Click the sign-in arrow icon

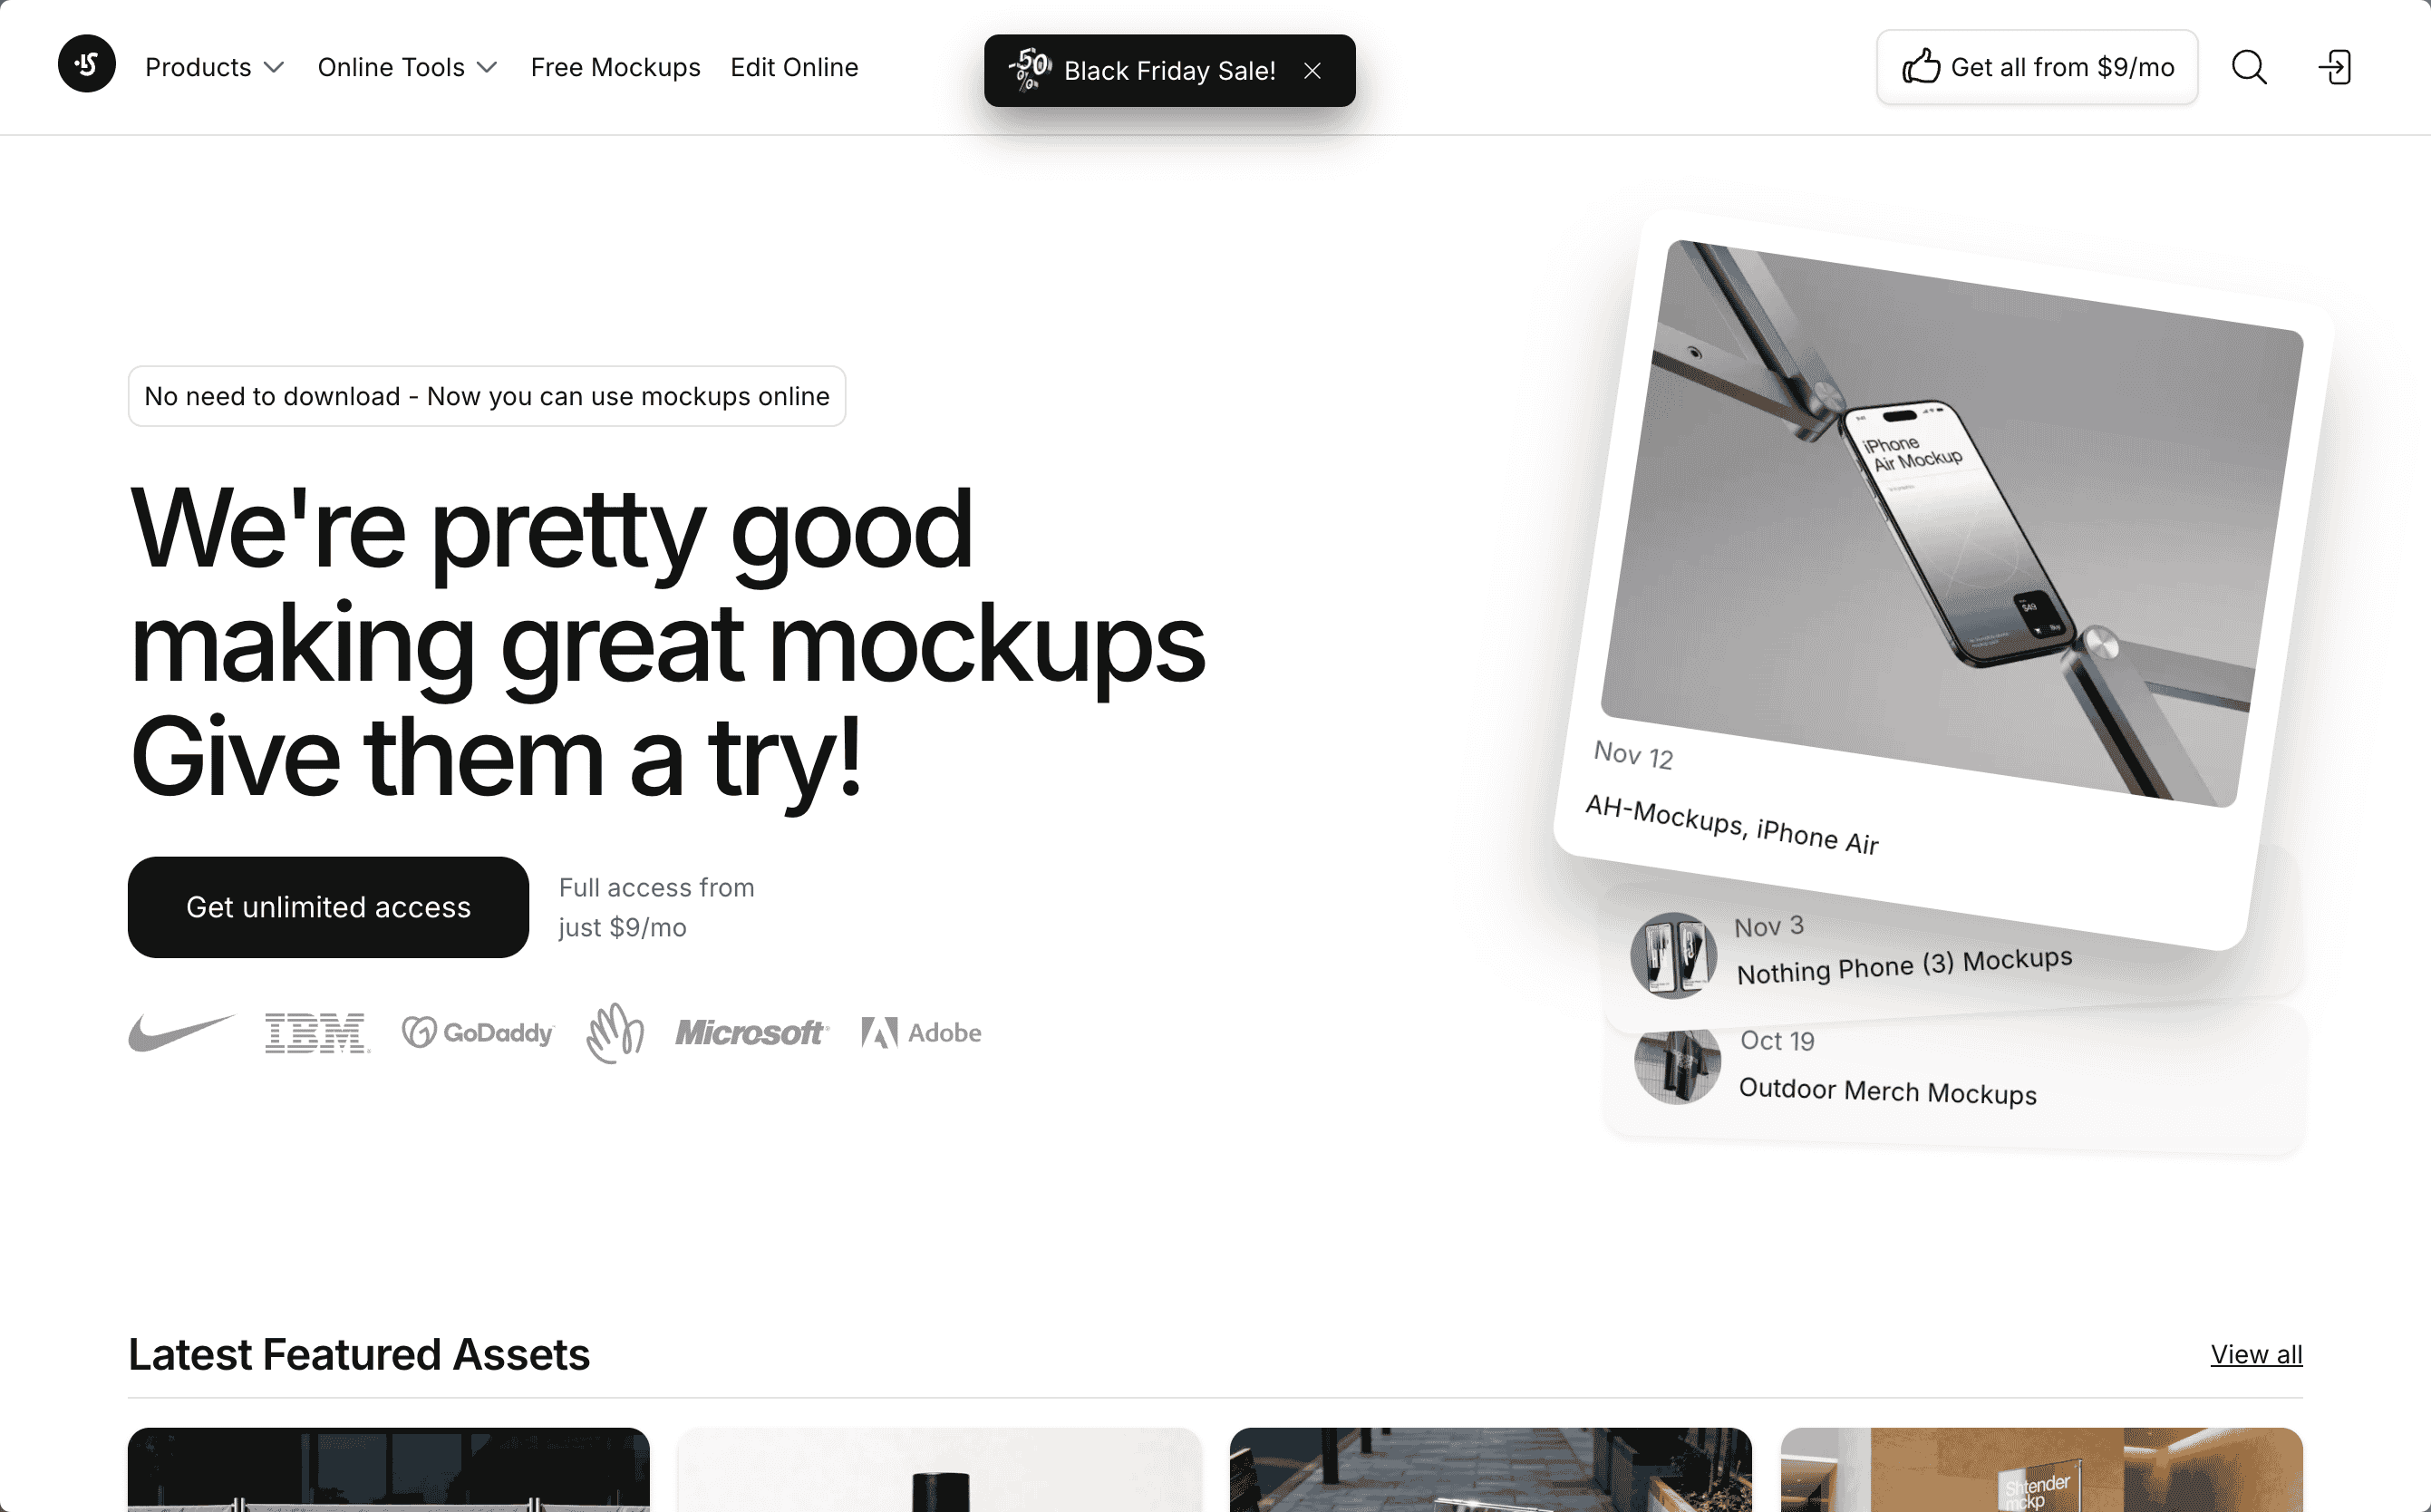[x=2335, y=67]
